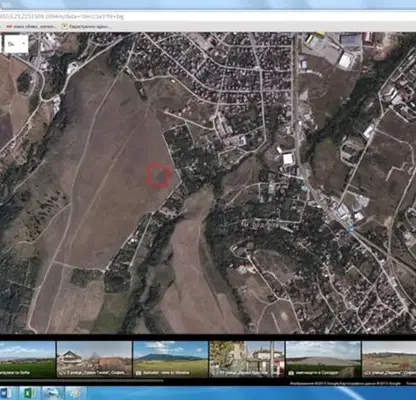
Task: Open the picture viewer taskbar icon
Action: pyautogui.click(x=52, y=393)
